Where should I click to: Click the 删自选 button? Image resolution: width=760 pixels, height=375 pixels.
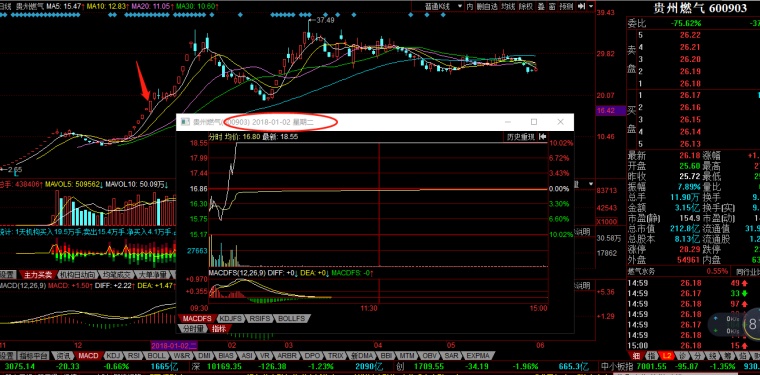(x=487, y=6)
